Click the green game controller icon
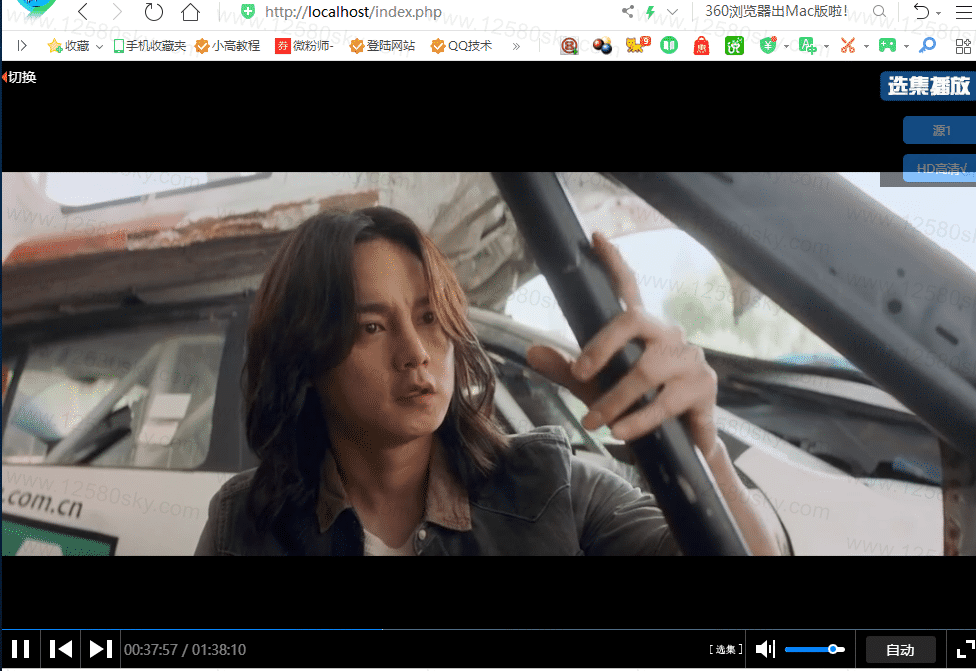Image resolution: width=976 pixels, height=671 pixels. tap(887, 45)
